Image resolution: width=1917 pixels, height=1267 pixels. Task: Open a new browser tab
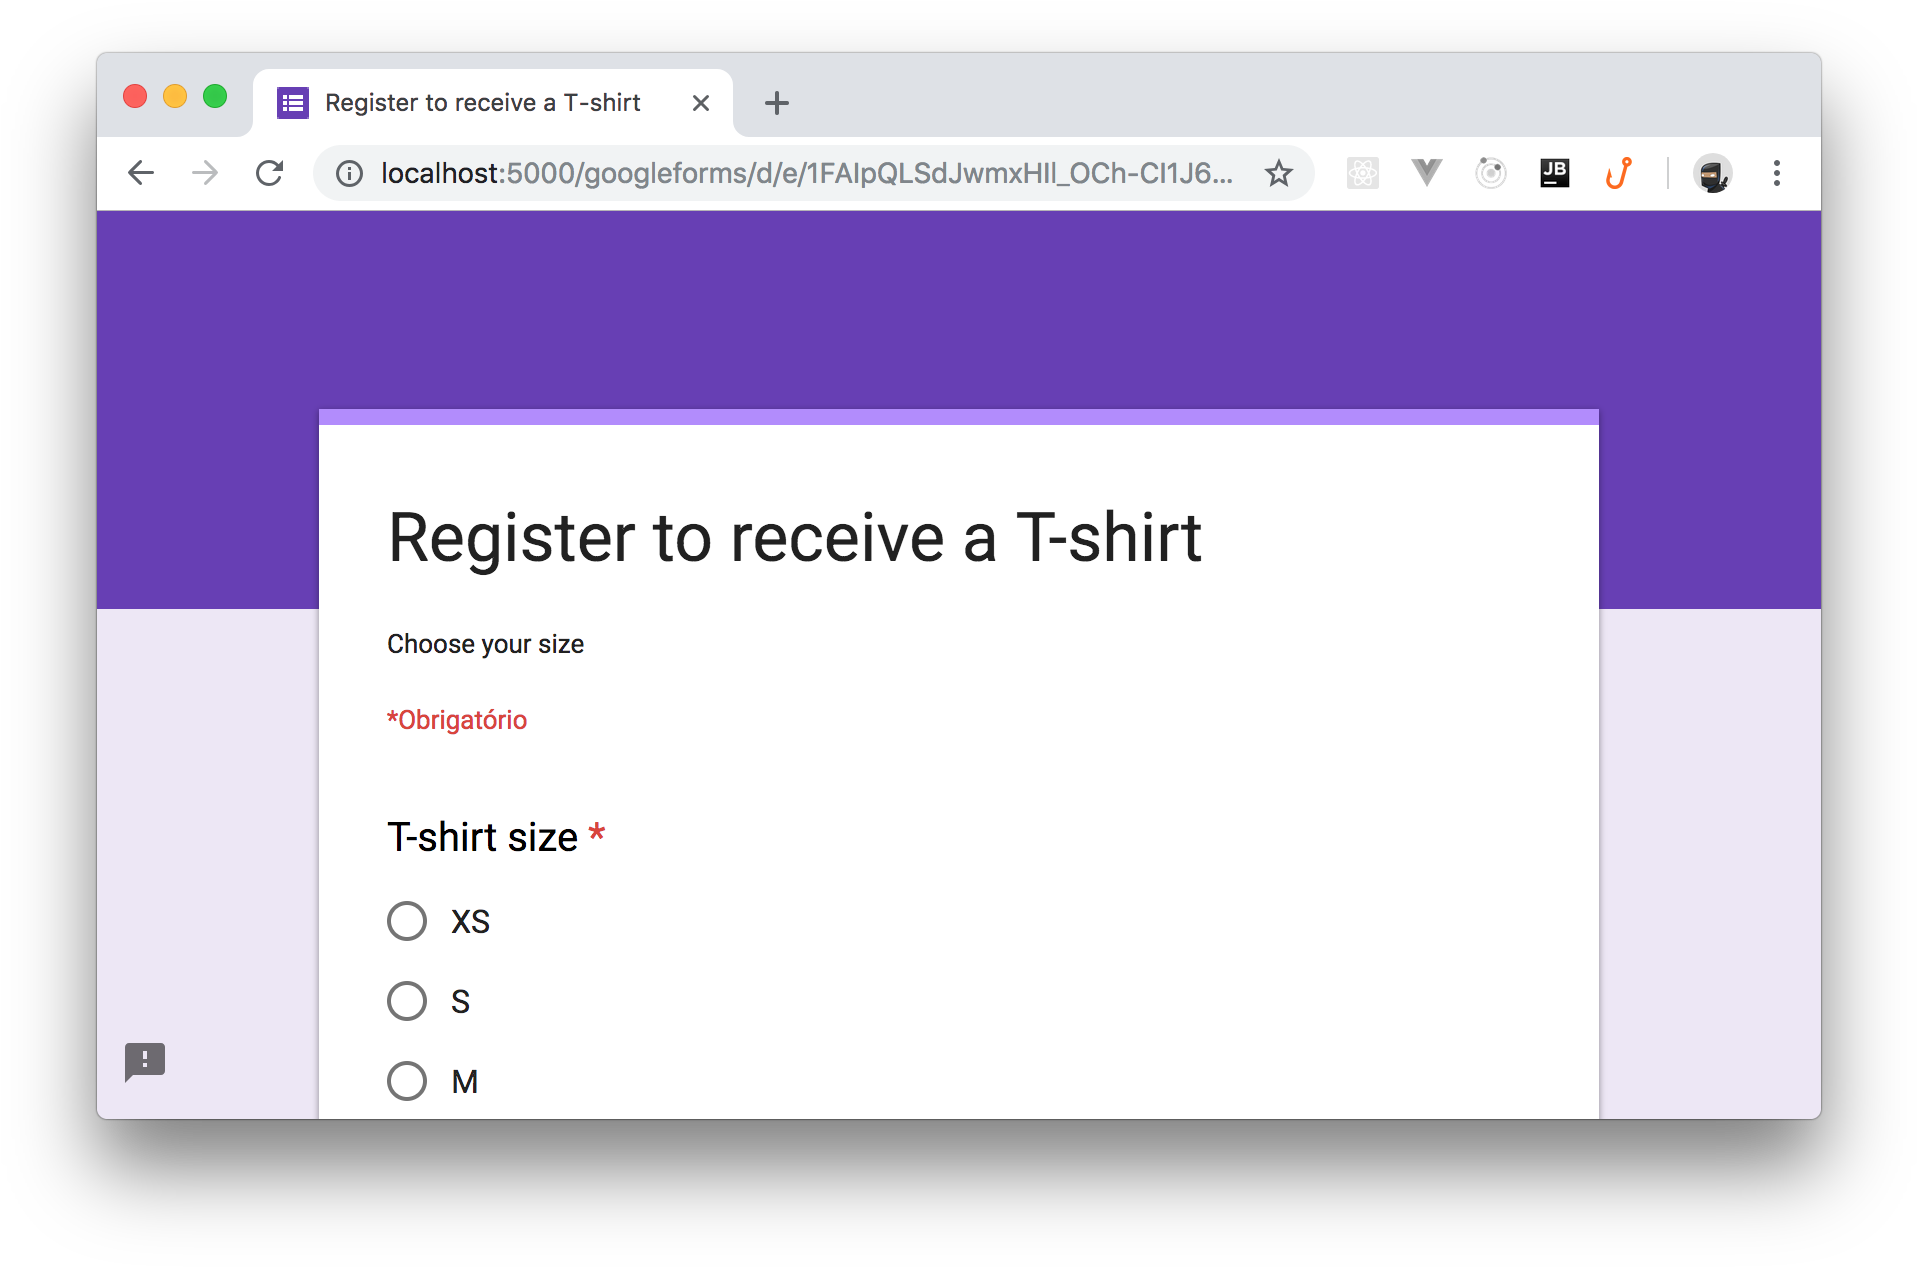point(776,103)
